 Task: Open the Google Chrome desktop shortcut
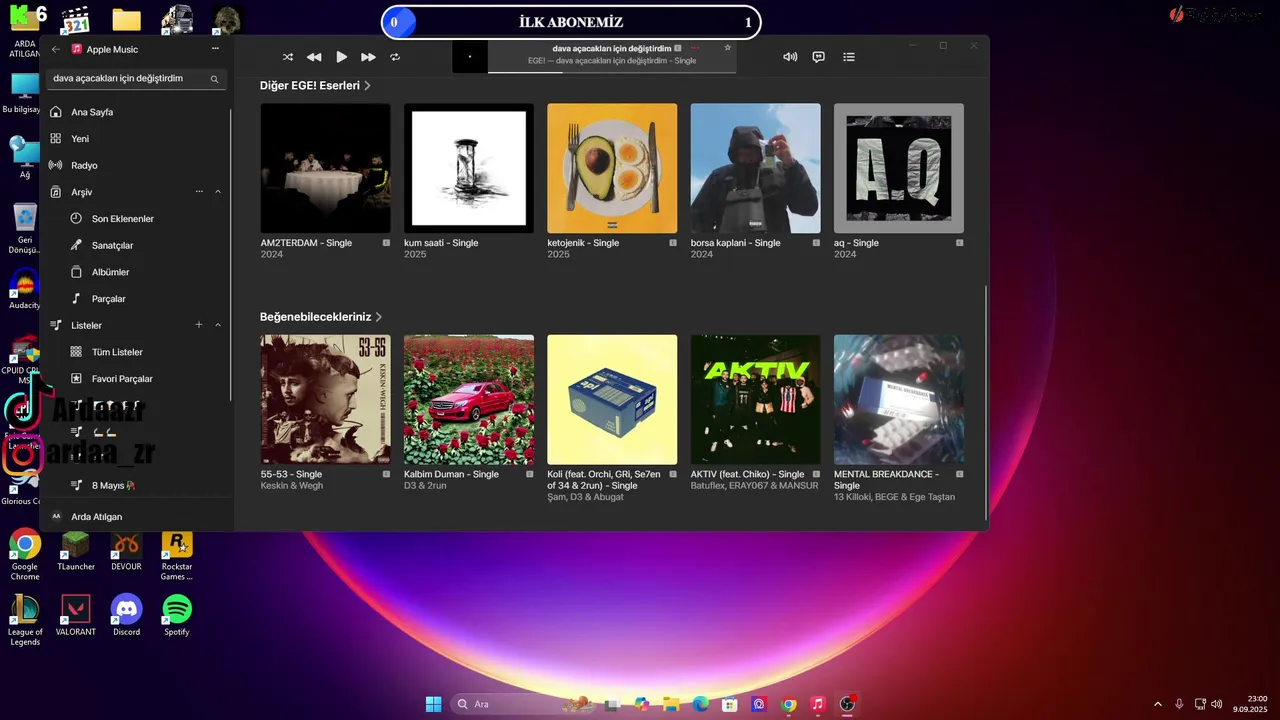[x=25, y=556]
